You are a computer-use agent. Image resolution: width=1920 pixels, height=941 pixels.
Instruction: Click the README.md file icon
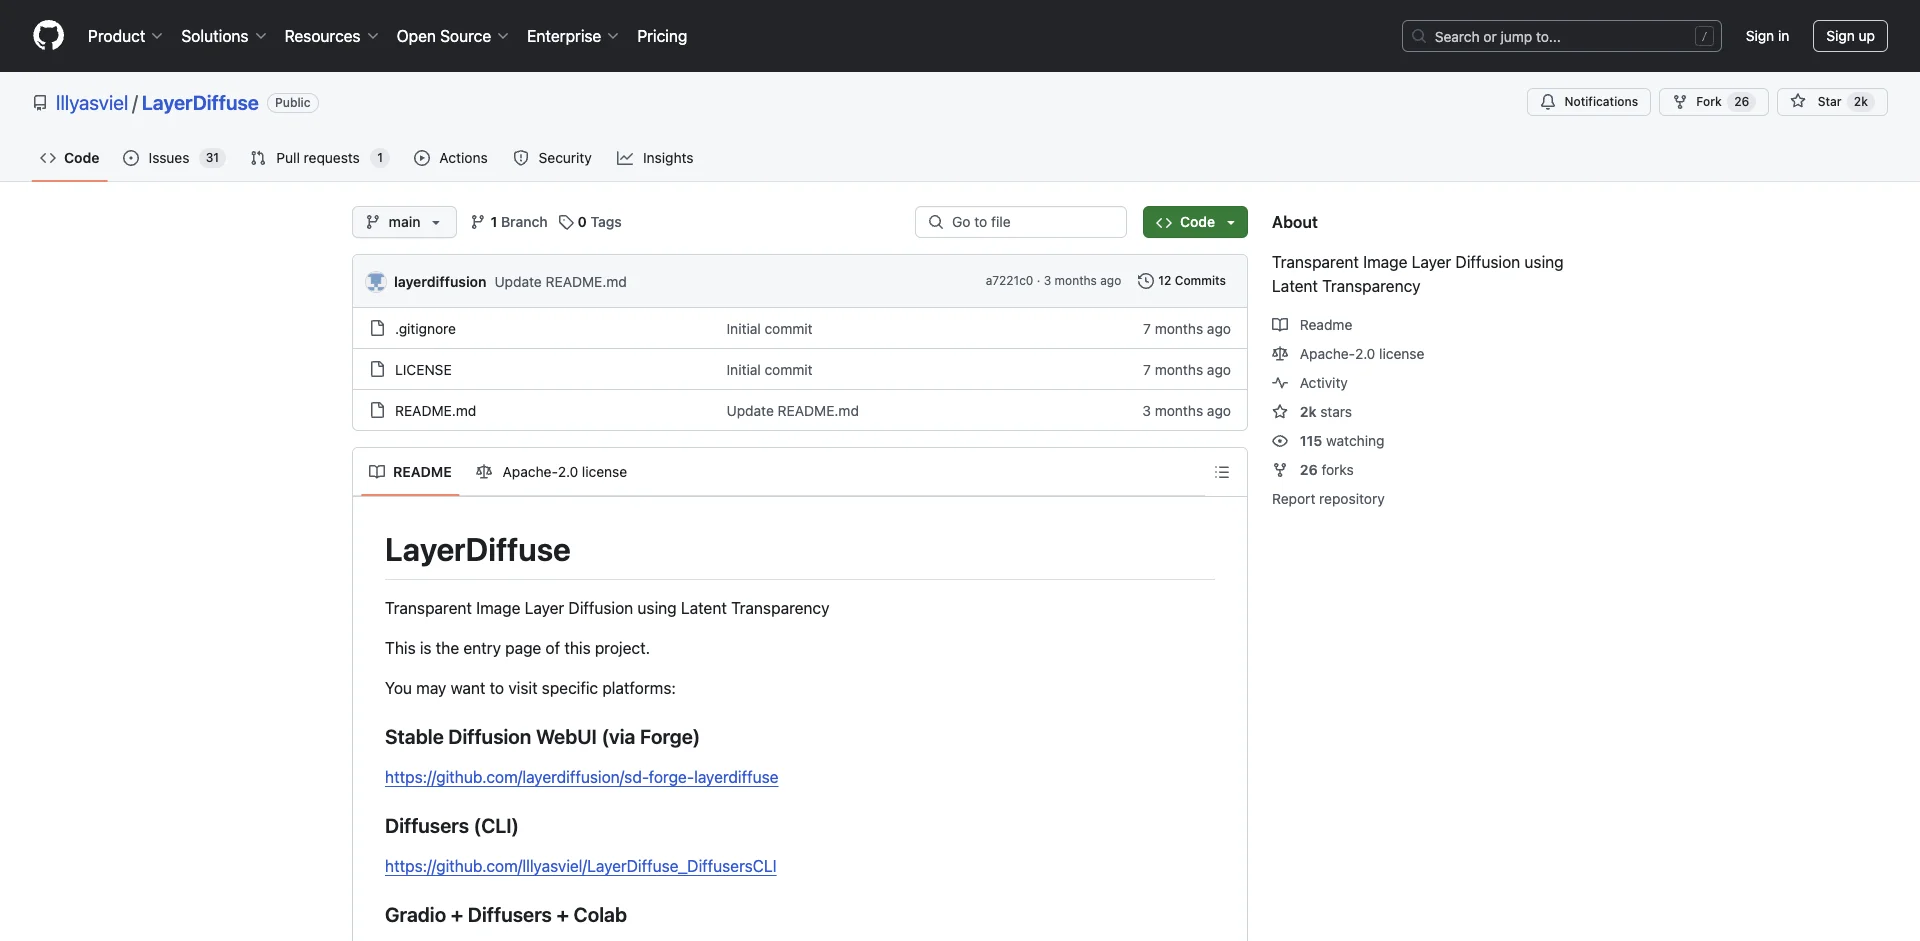377,411
